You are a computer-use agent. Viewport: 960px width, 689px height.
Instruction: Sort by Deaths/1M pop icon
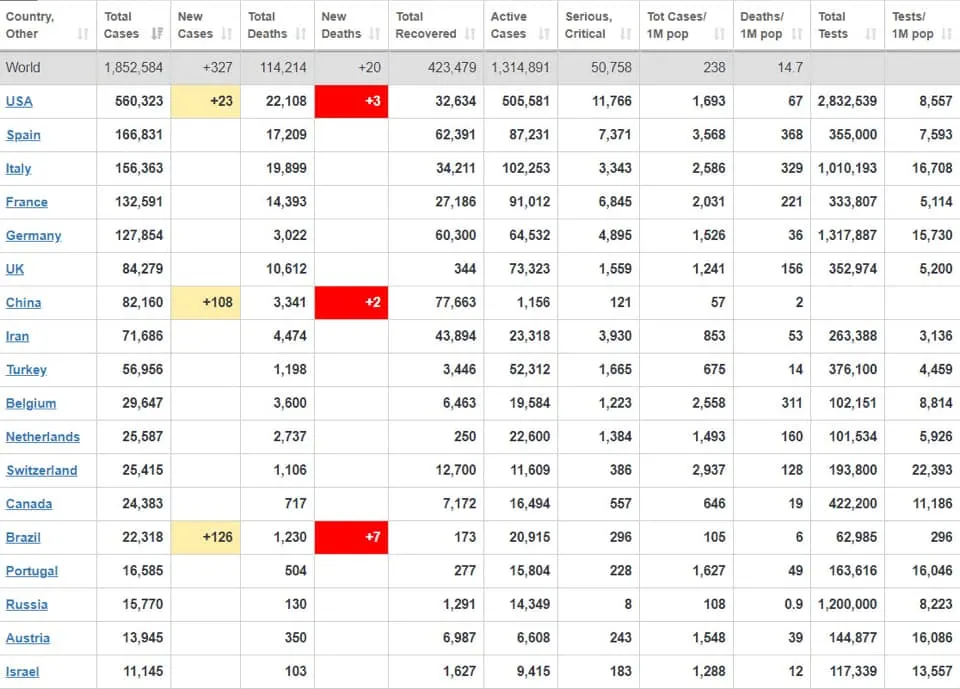click(x=797, y=34)
